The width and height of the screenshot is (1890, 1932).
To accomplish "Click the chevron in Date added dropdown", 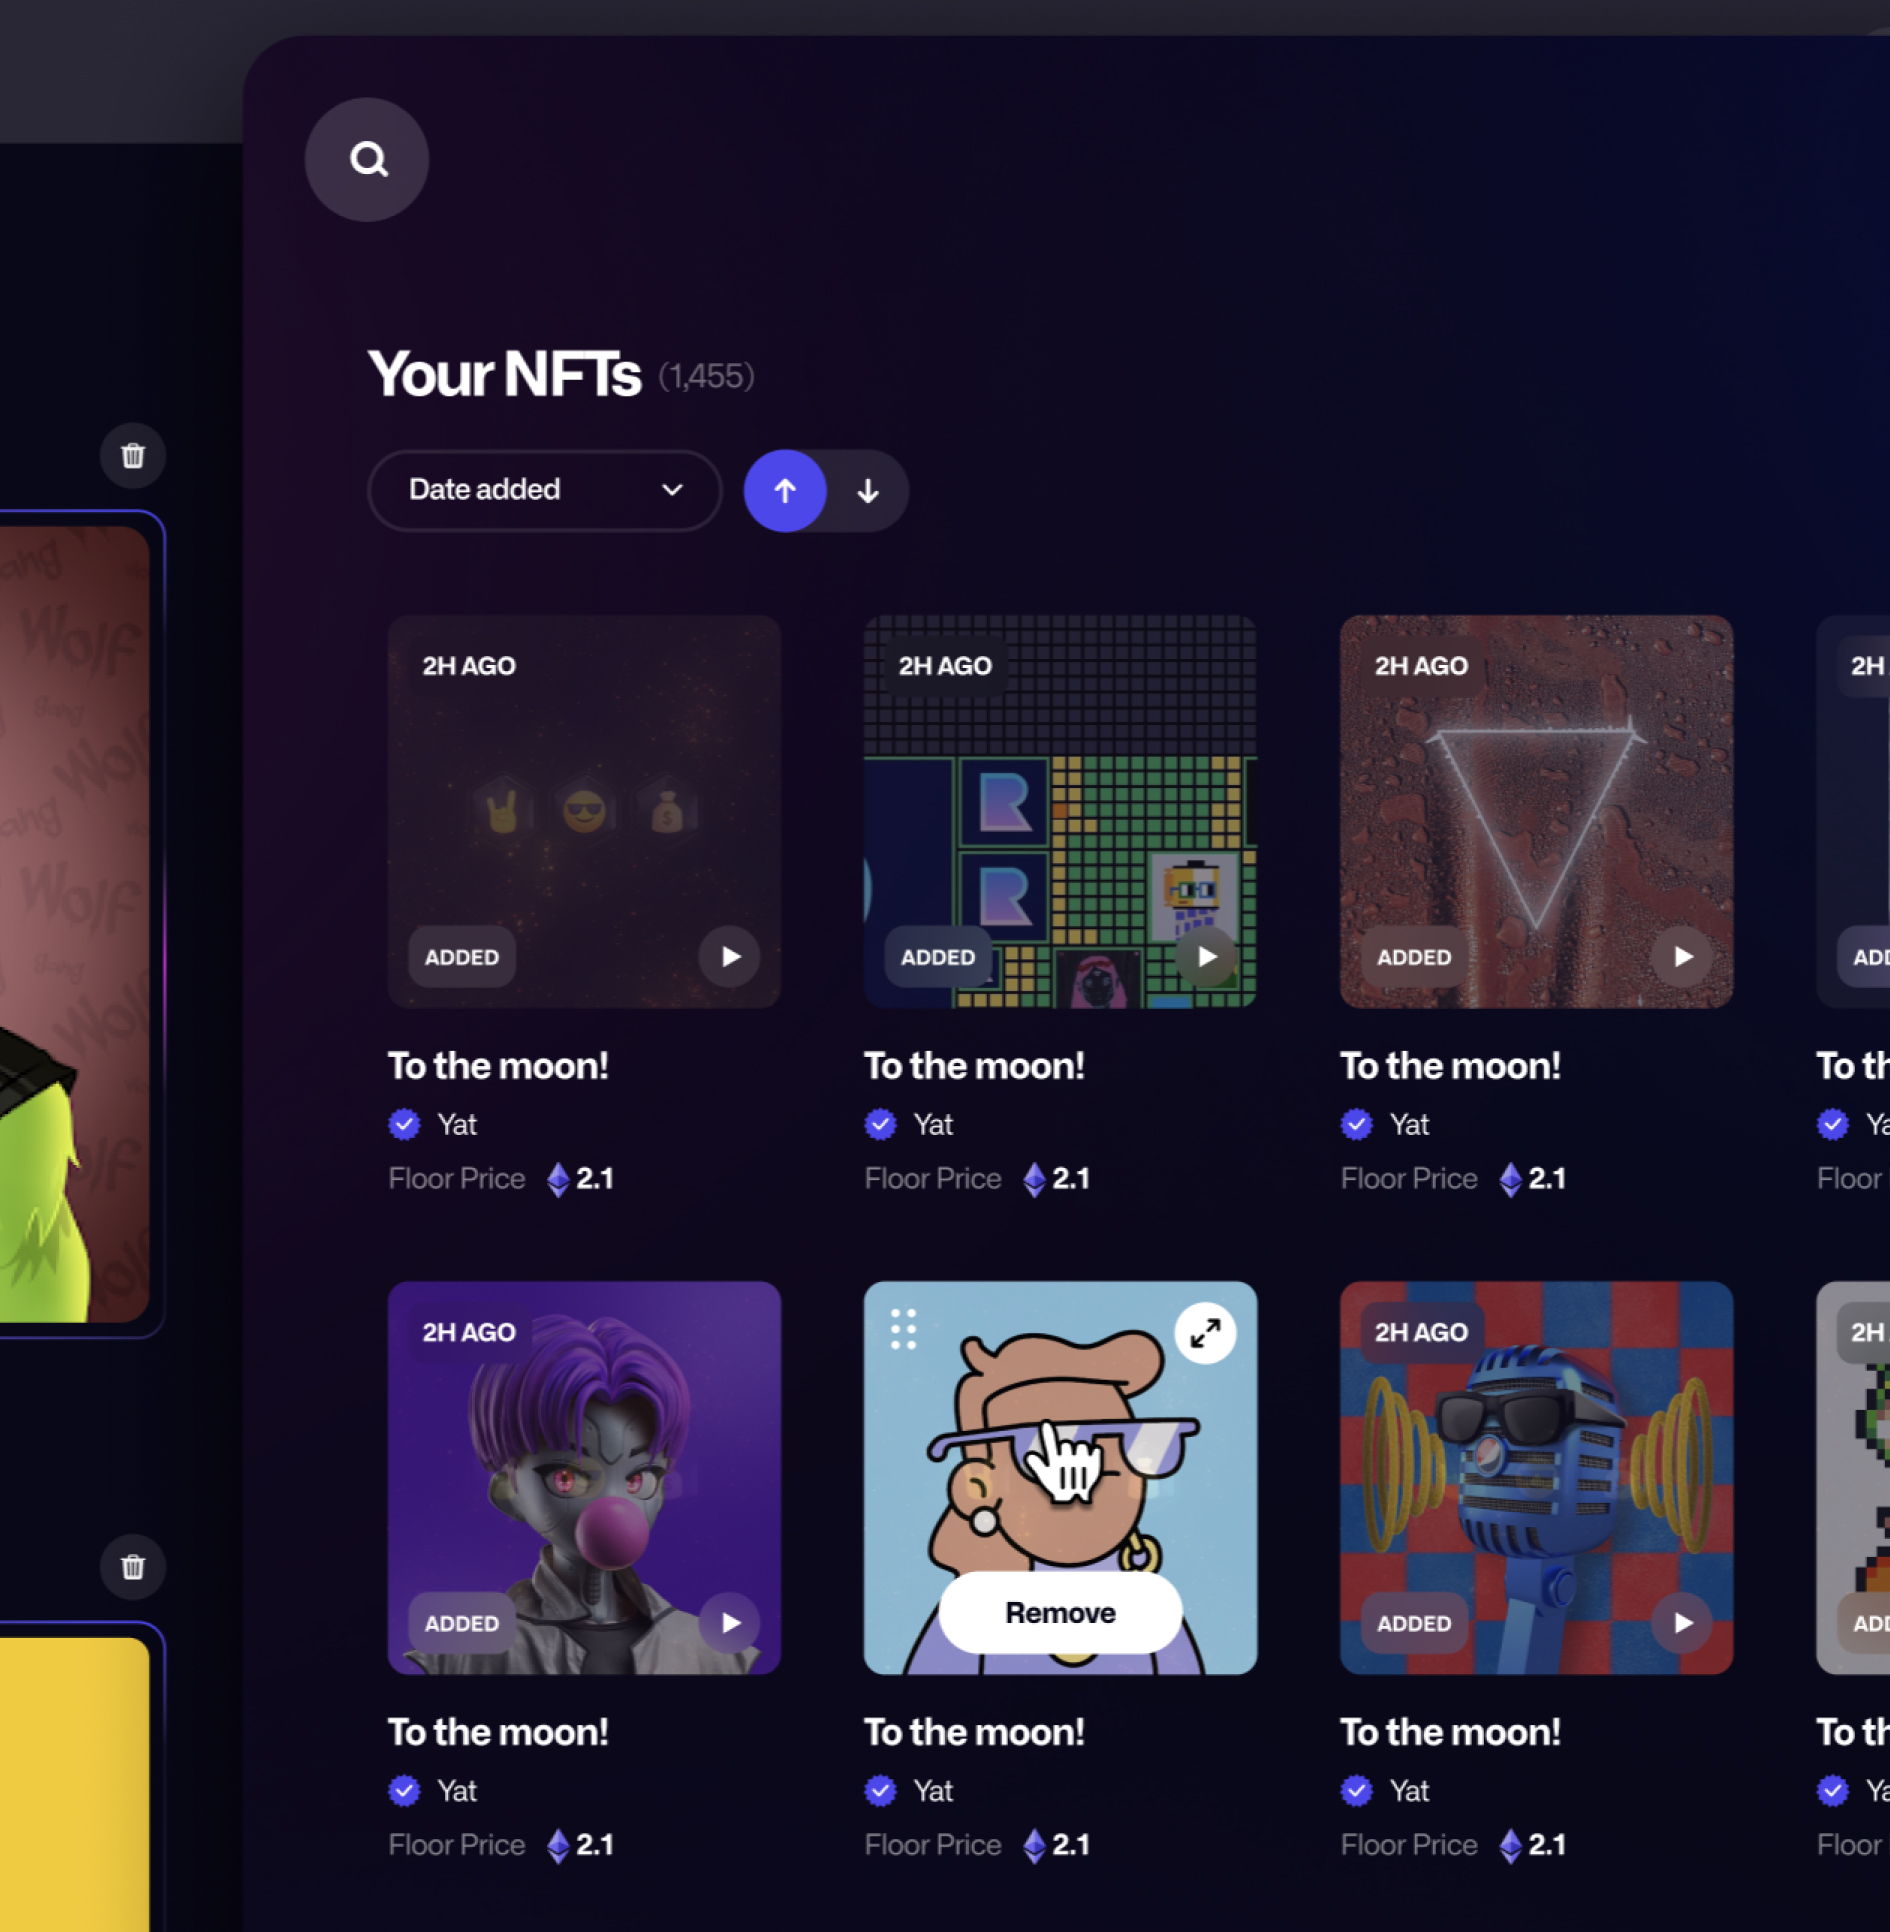I will click(672, 490).
